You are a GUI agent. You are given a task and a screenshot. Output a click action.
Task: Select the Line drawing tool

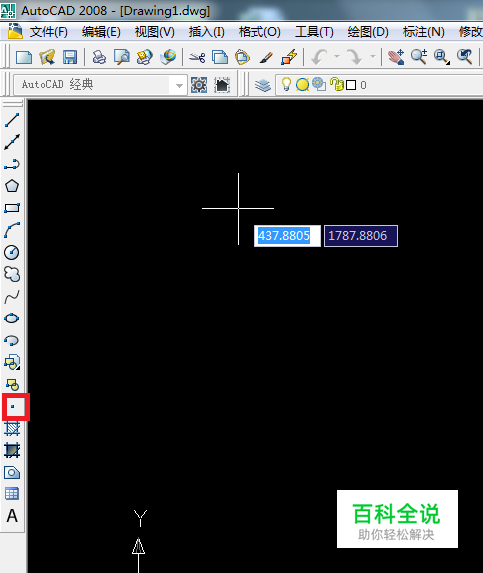point(12,120)
